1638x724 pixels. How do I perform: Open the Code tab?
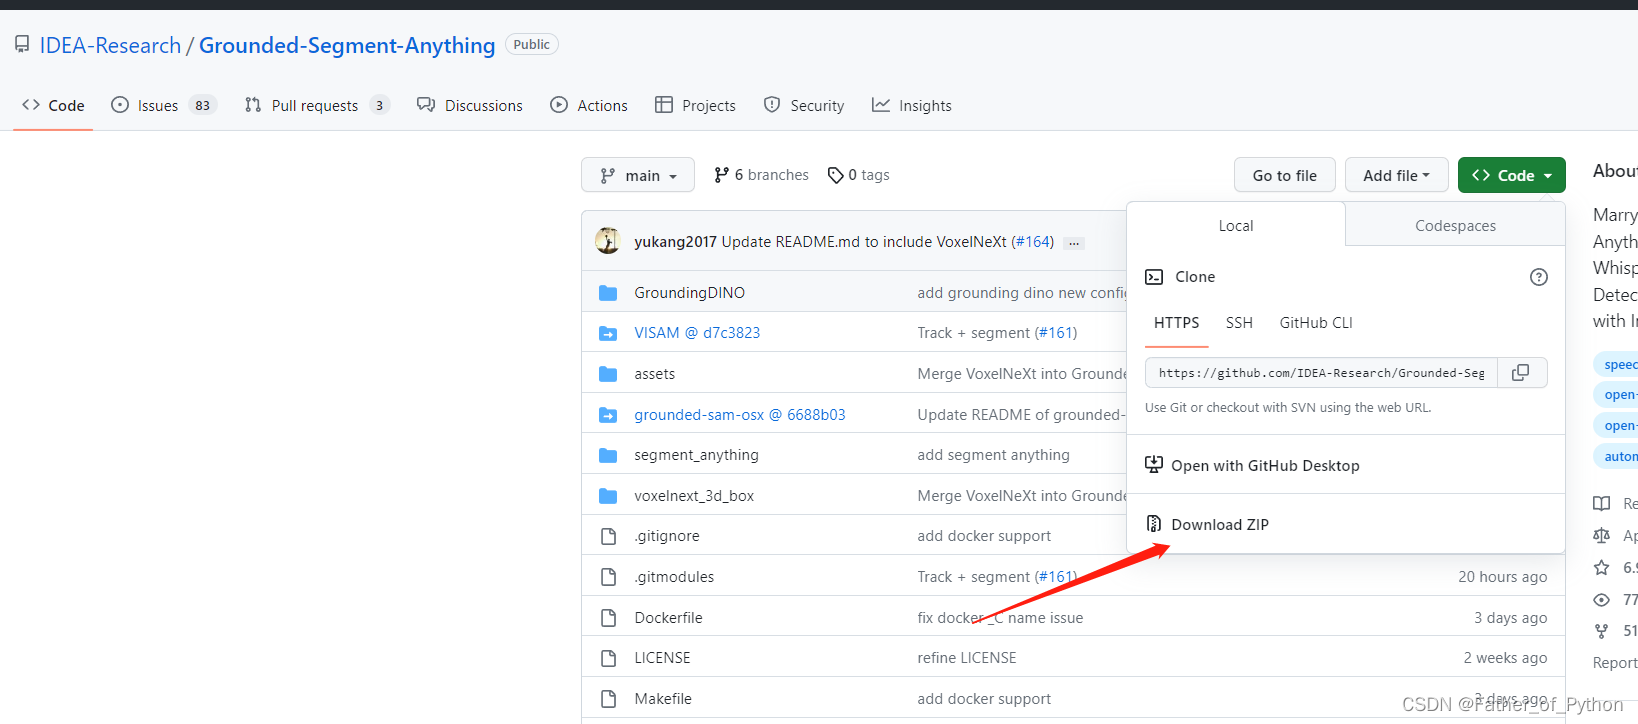[53, 105]
